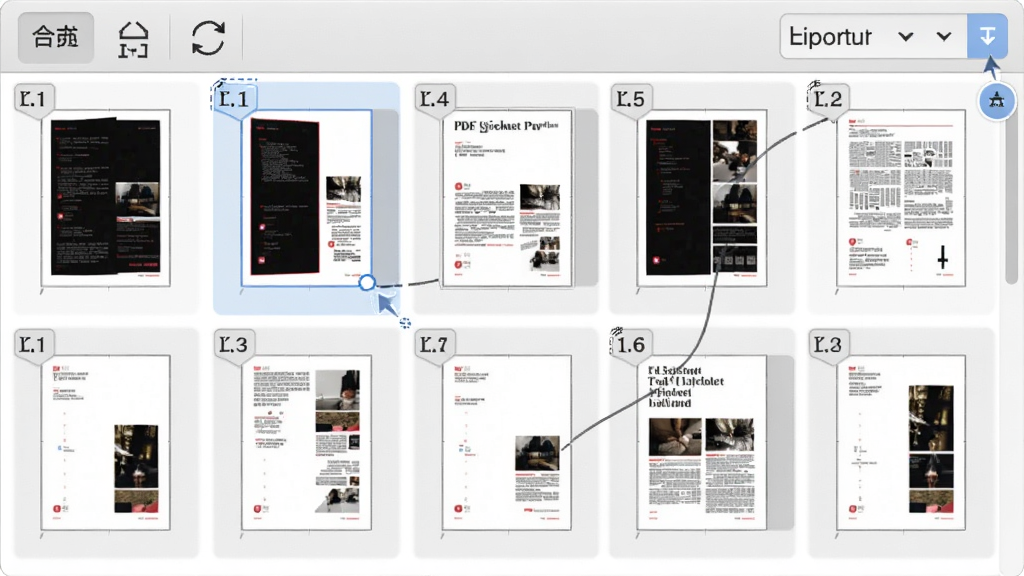Click the round handle on the highlighted page corner
The image size is (1024, 576).
pyautogui.click(x=367, y=282)
